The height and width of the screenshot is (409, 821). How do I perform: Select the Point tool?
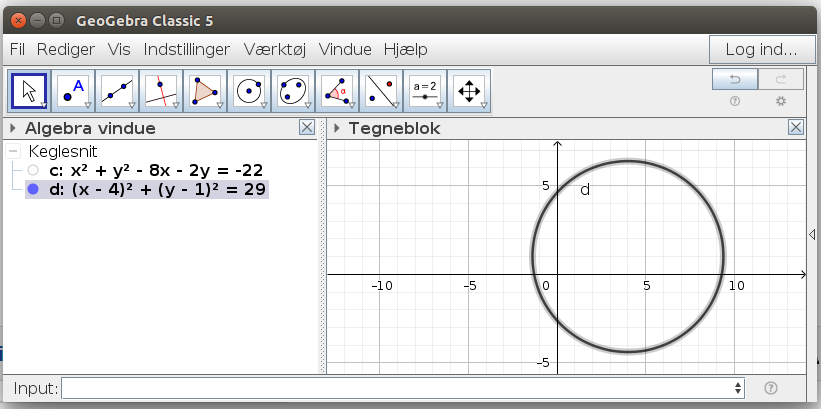coord(73,91)
